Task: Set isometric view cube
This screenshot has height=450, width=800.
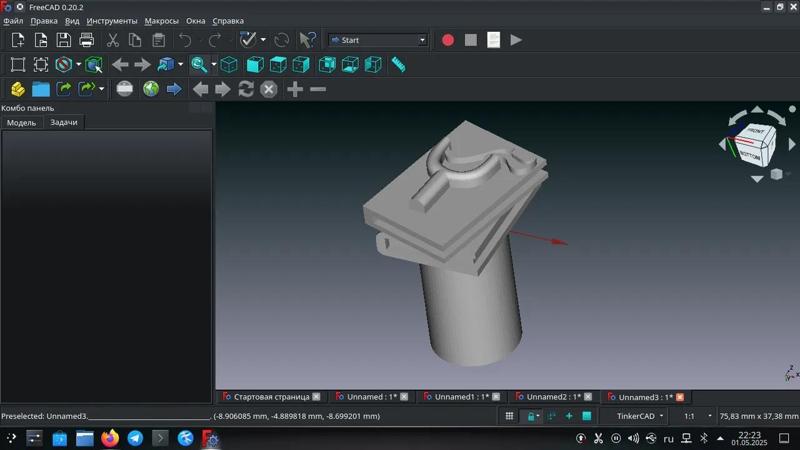Action: tap(229, 65)
